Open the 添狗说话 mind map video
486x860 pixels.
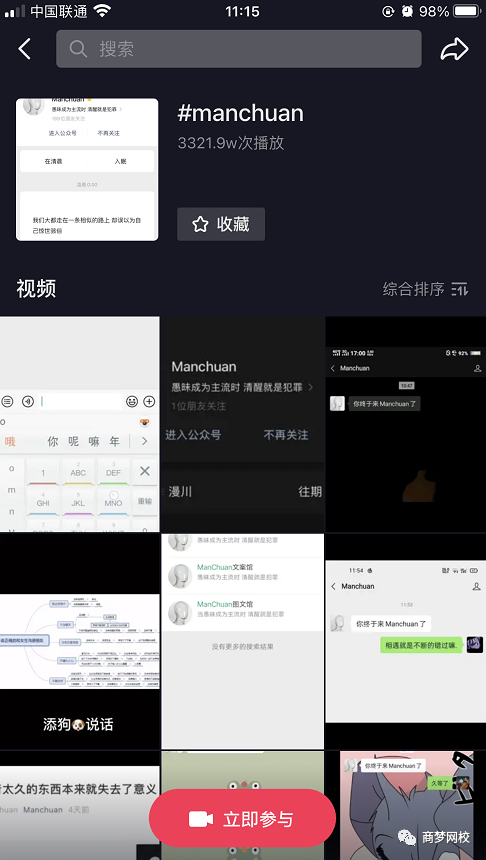click(x=80, y=641)
